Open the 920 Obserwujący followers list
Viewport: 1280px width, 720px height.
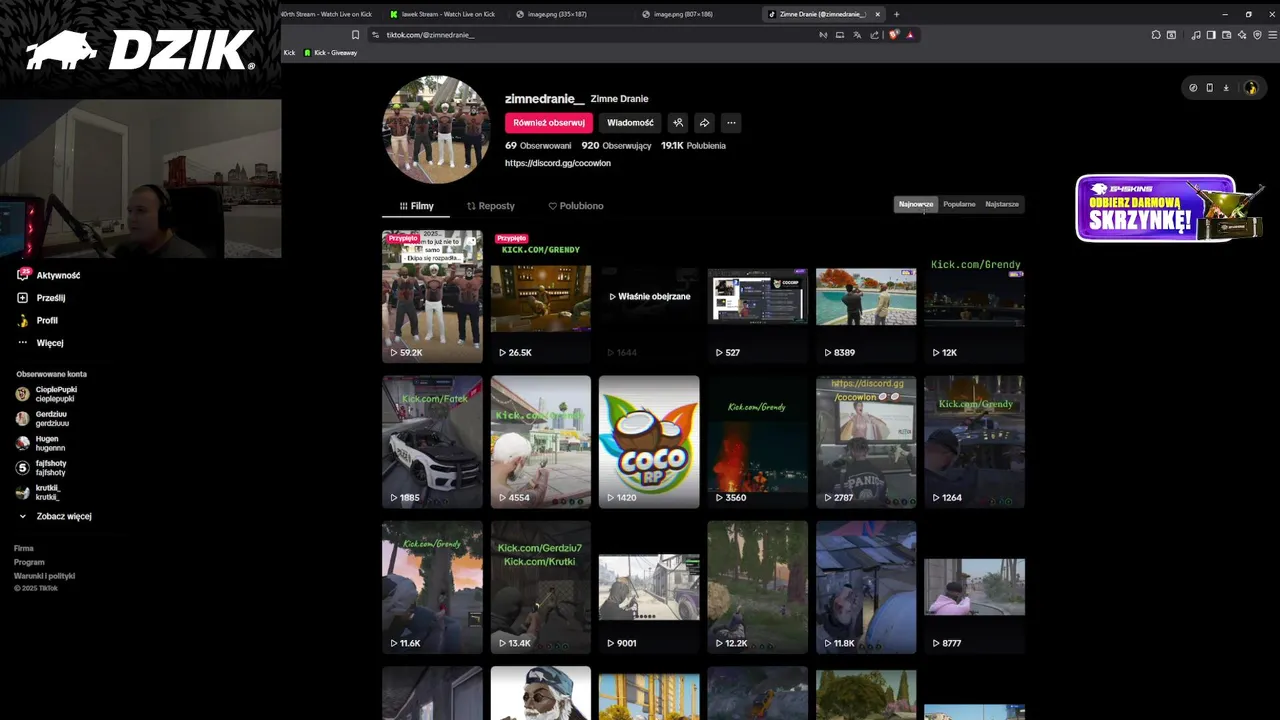point(616,146)
